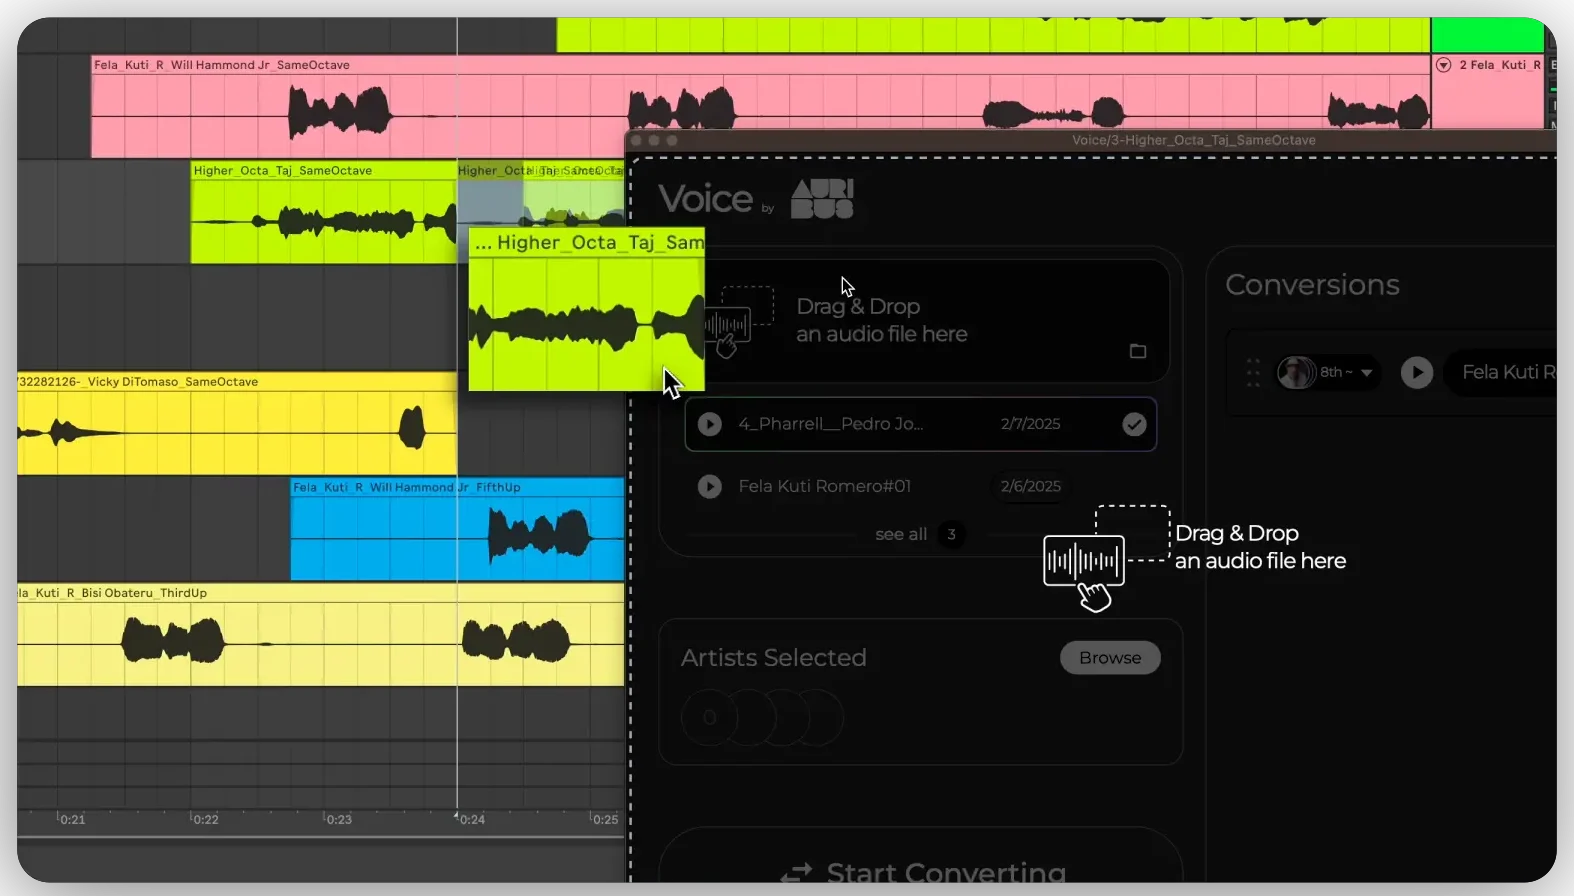The image size is (1574, 896).
Task: Click the 0:24 timeline ruler marker
Action: pyautogui.click(x=471, y=819)
